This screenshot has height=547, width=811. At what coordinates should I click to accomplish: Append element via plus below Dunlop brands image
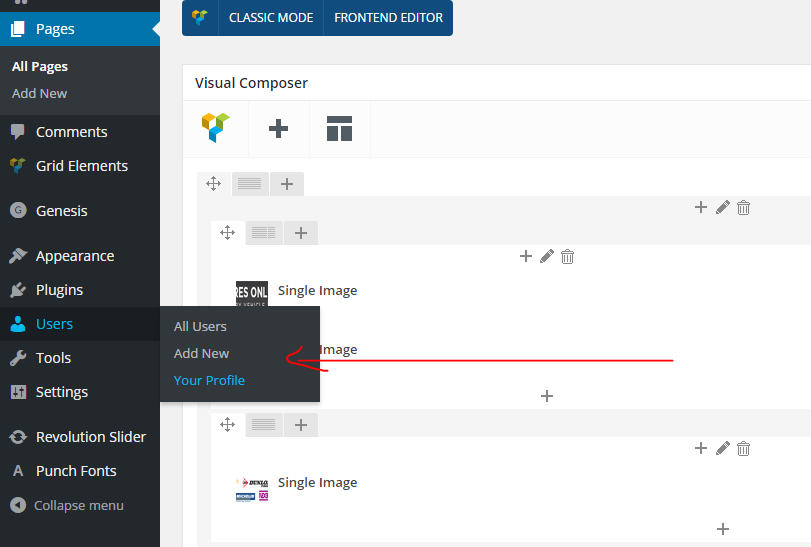[723, 529]
